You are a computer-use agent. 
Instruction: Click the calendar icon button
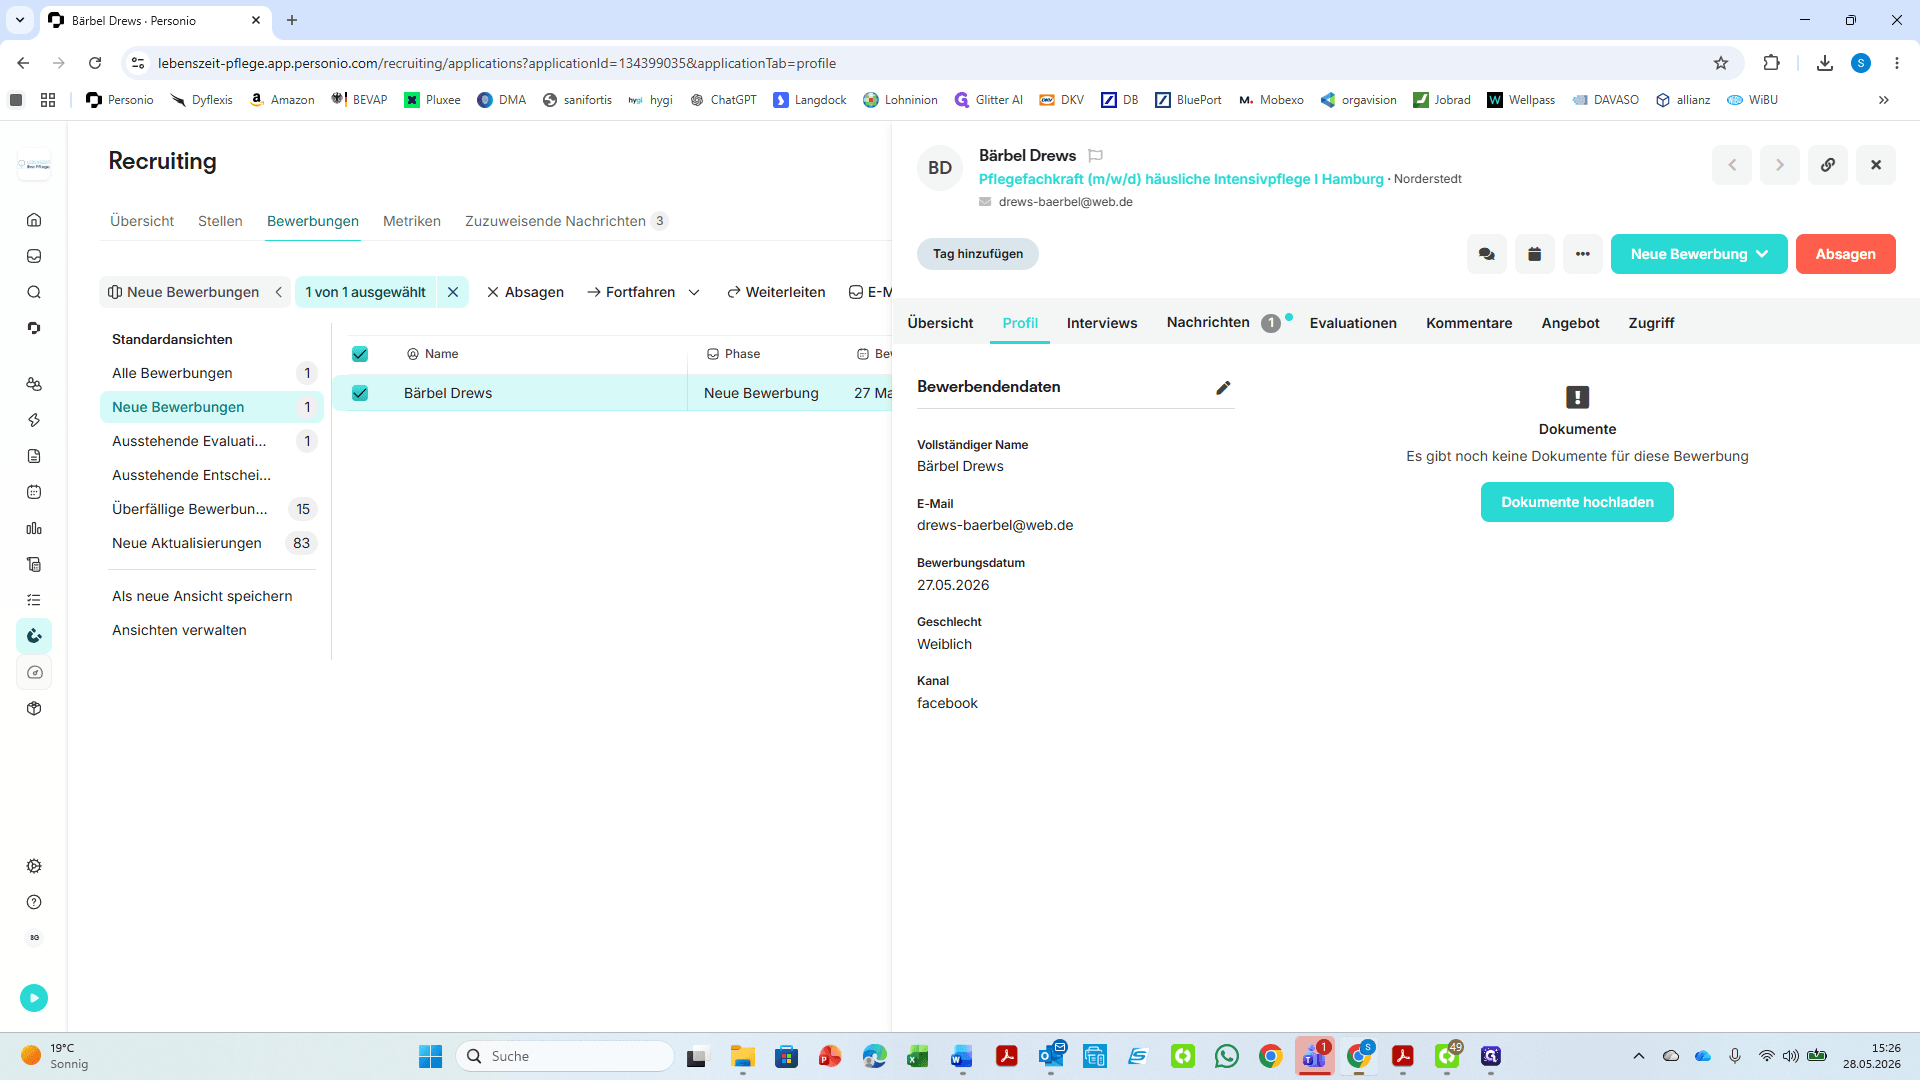pos(1535,254)
